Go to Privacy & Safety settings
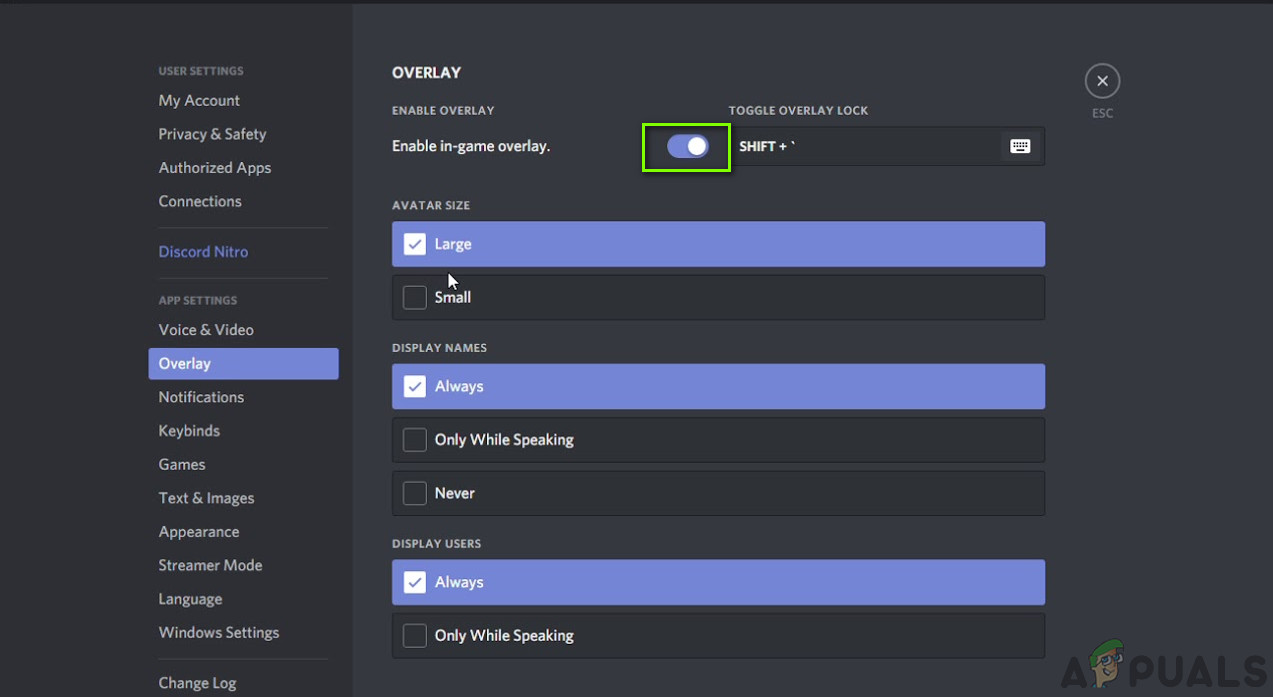 [x=212, y=134]
